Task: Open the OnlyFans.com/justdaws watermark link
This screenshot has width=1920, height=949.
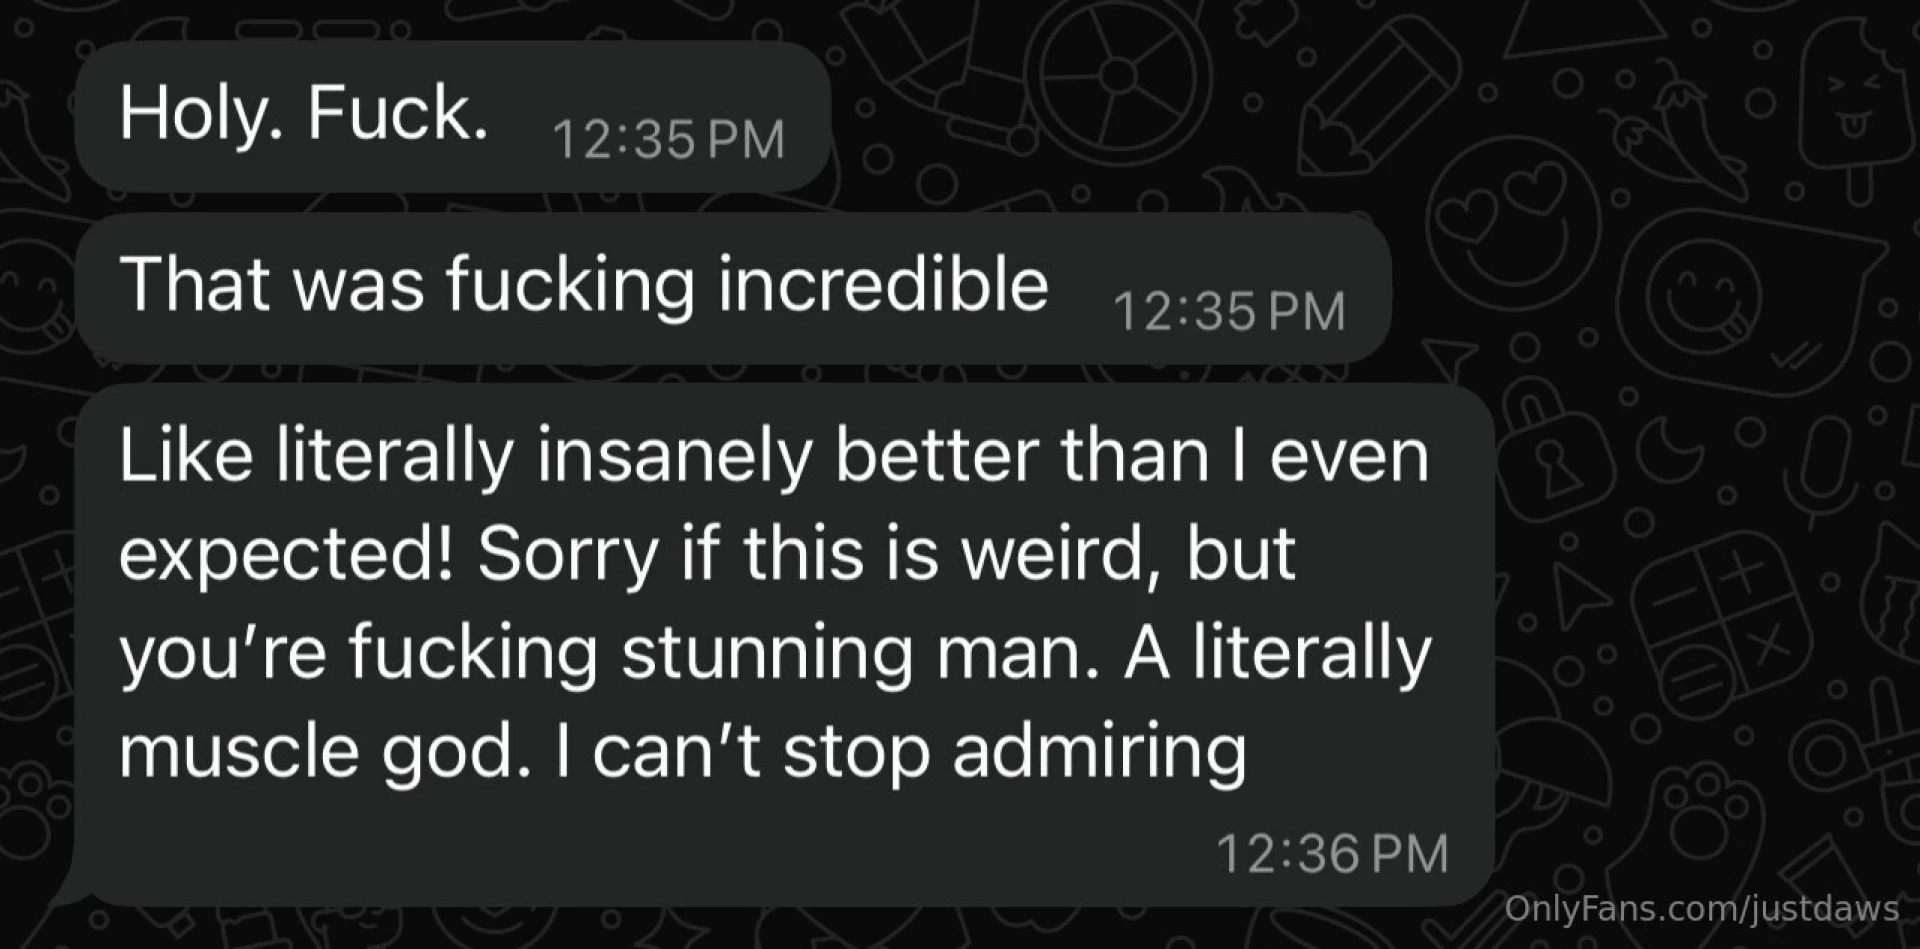Action: coord(1701,908)
